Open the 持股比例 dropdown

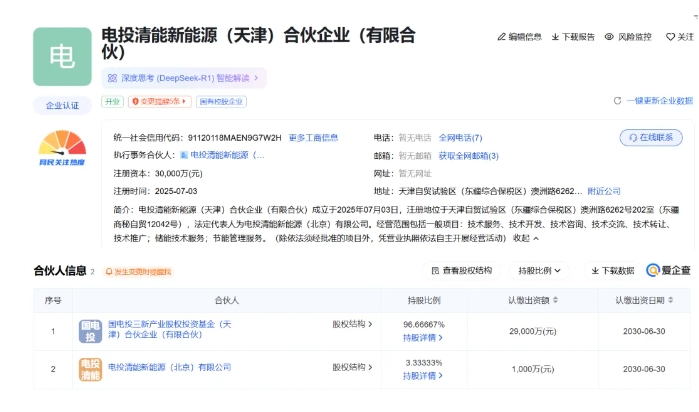click(540, 270)
